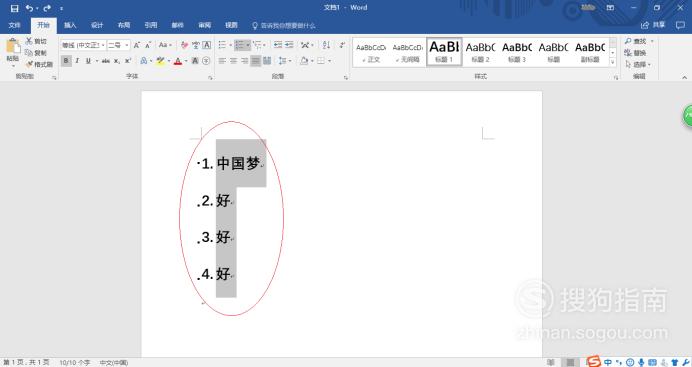Viewport: 692px width, 367px height.
Task: Open the change case Aa dropdown
Action: pos(164,45)
